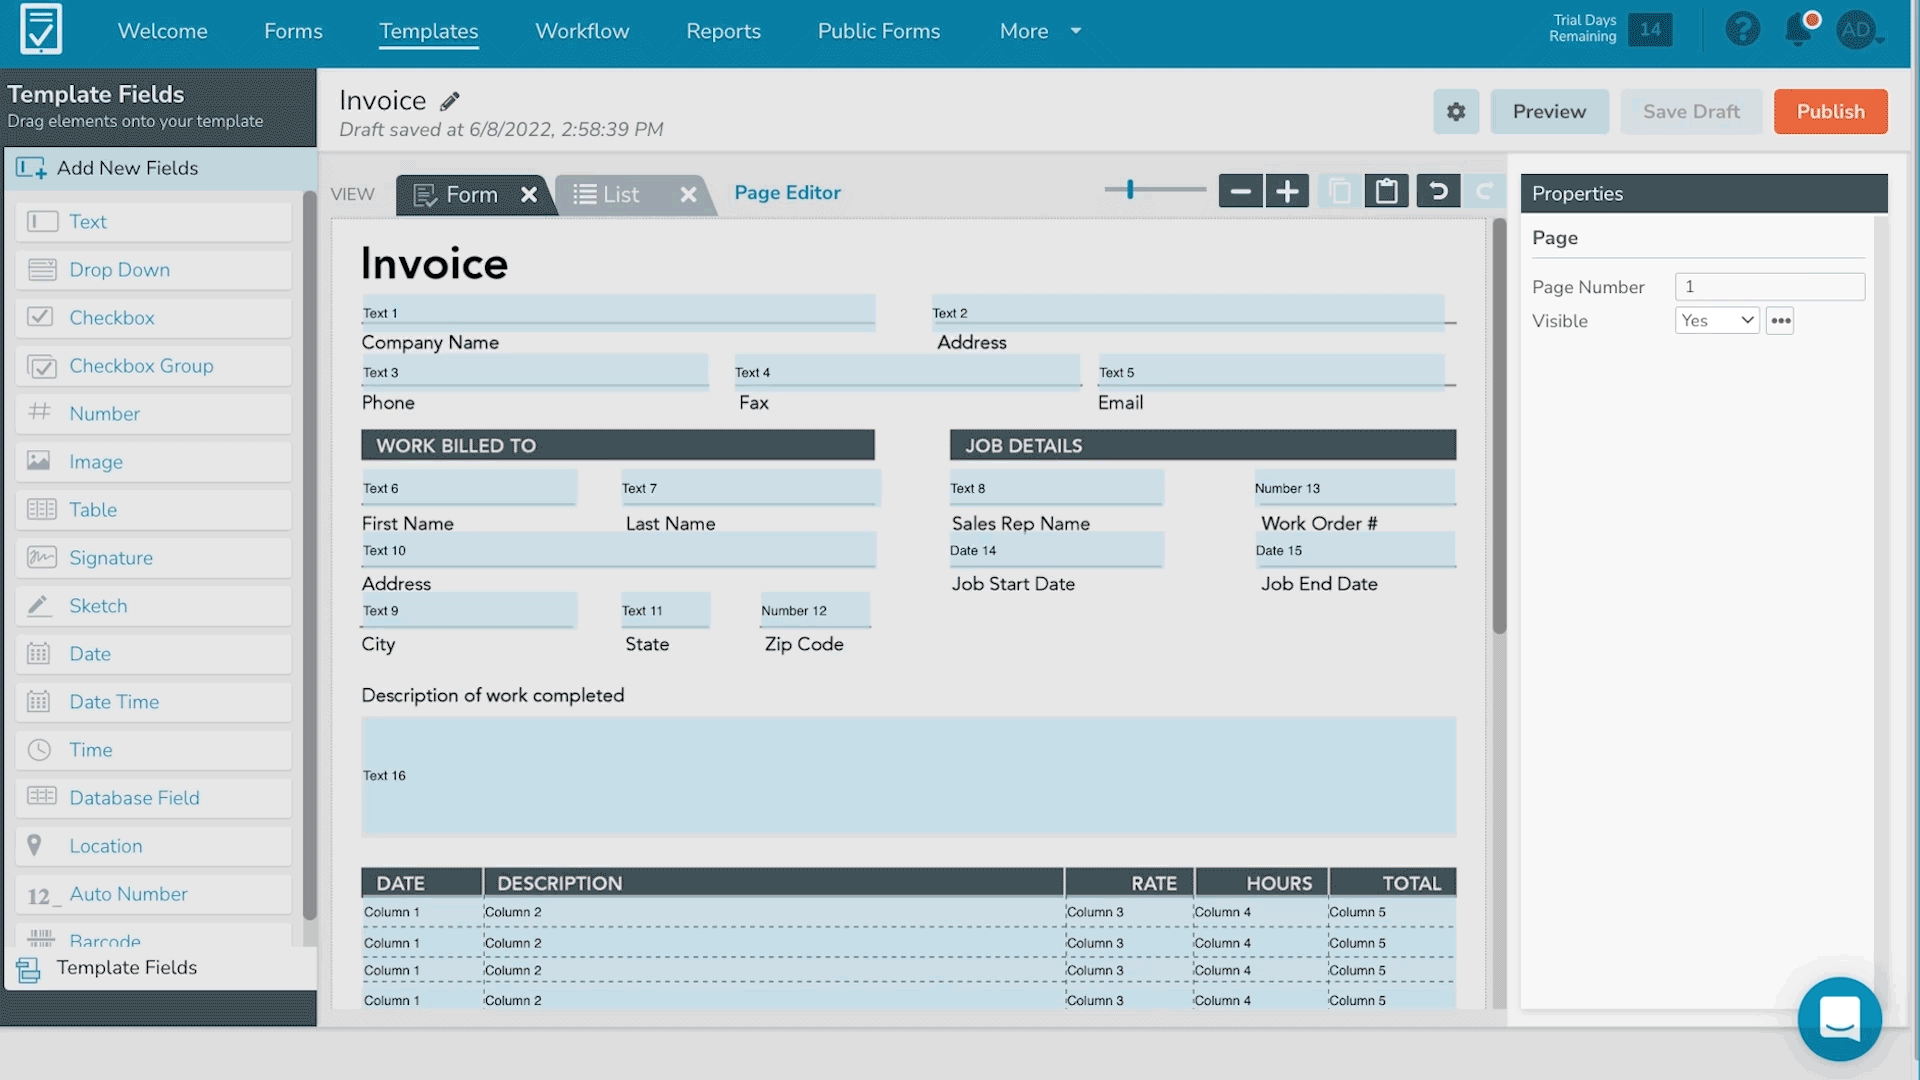1920x1080 pixels.
Task: Select the Date 15 Job End field
Action: pyautogui.click(x=1355, y=550)
